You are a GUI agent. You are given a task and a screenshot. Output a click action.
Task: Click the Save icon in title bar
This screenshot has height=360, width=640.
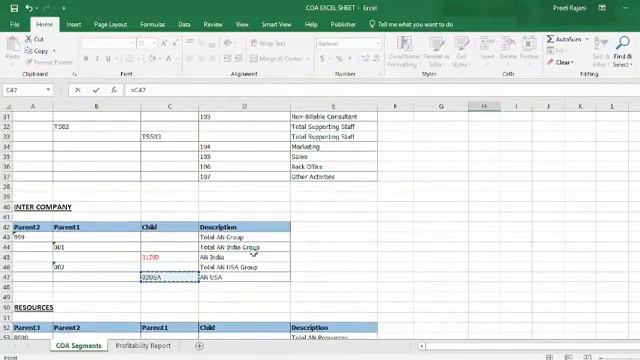[14, 8]
